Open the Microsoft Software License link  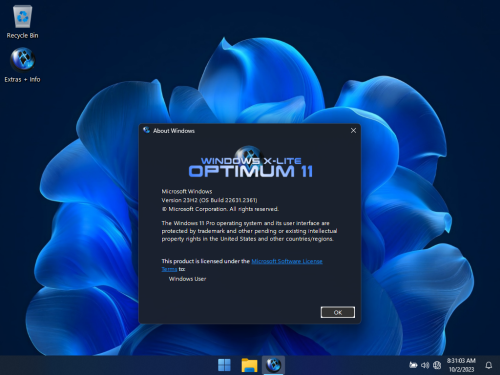(287, 261)
